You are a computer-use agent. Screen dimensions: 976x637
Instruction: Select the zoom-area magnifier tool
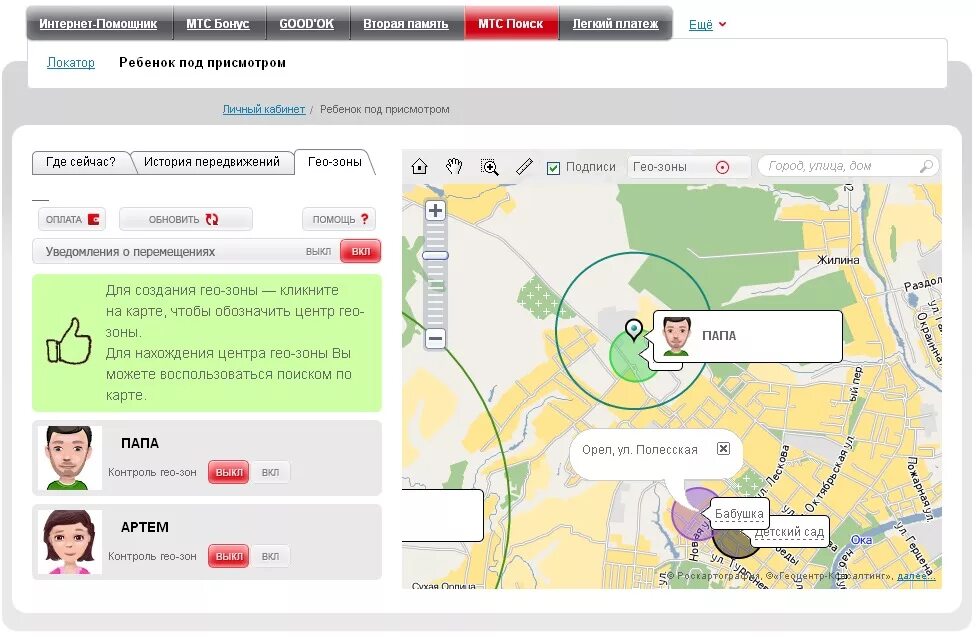click(x=490, y=166)
